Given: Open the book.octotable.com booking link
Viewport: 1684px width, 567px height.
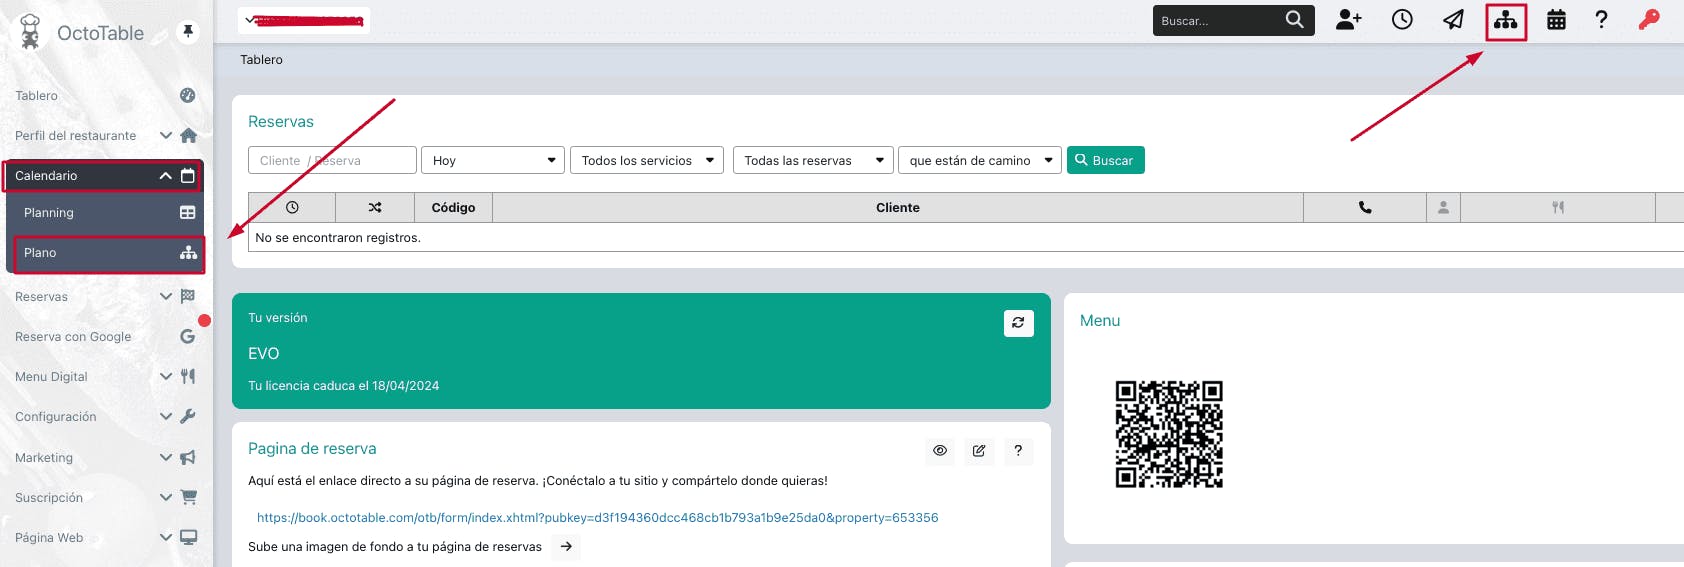Looking at the screenshot, I should (x=597, y=517).
